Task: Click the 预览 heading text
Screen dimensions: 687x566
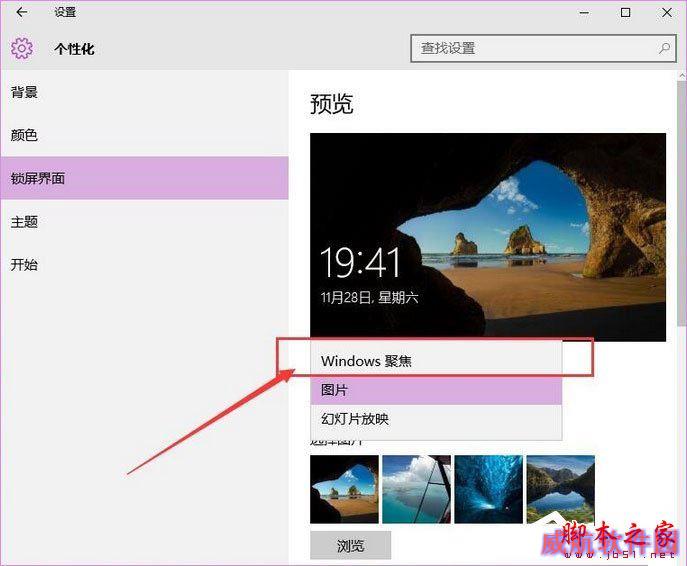Action: tap(332, 104)
